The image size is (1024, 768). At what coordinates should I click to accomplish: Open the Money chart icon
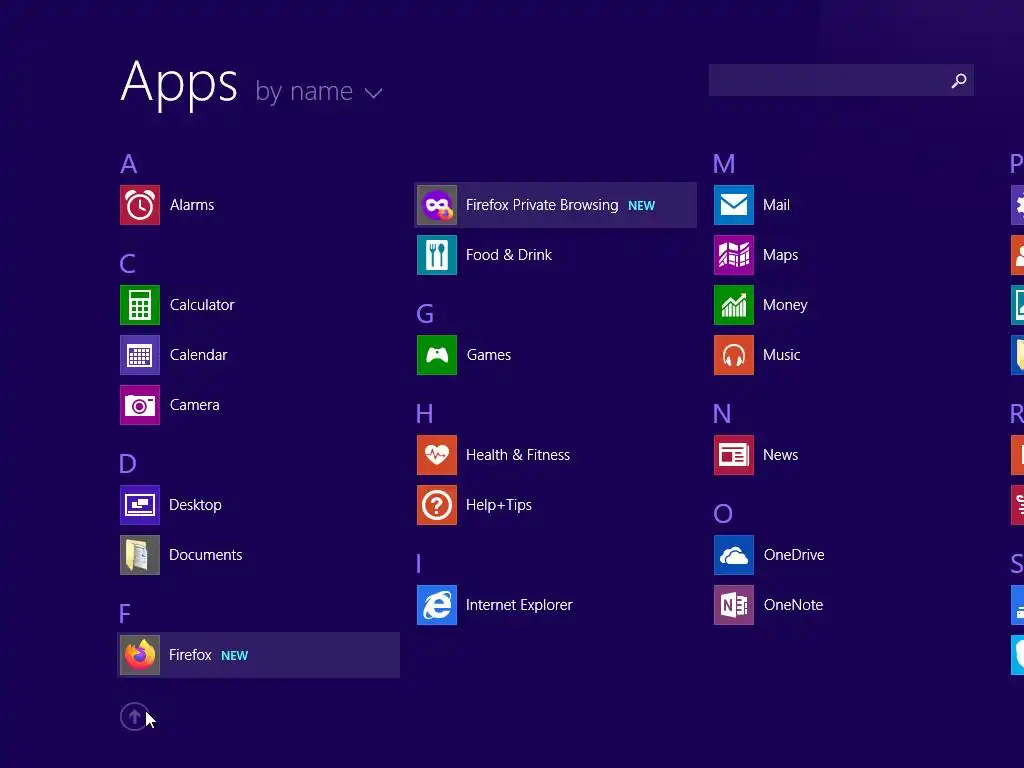(x=734, y=305)
